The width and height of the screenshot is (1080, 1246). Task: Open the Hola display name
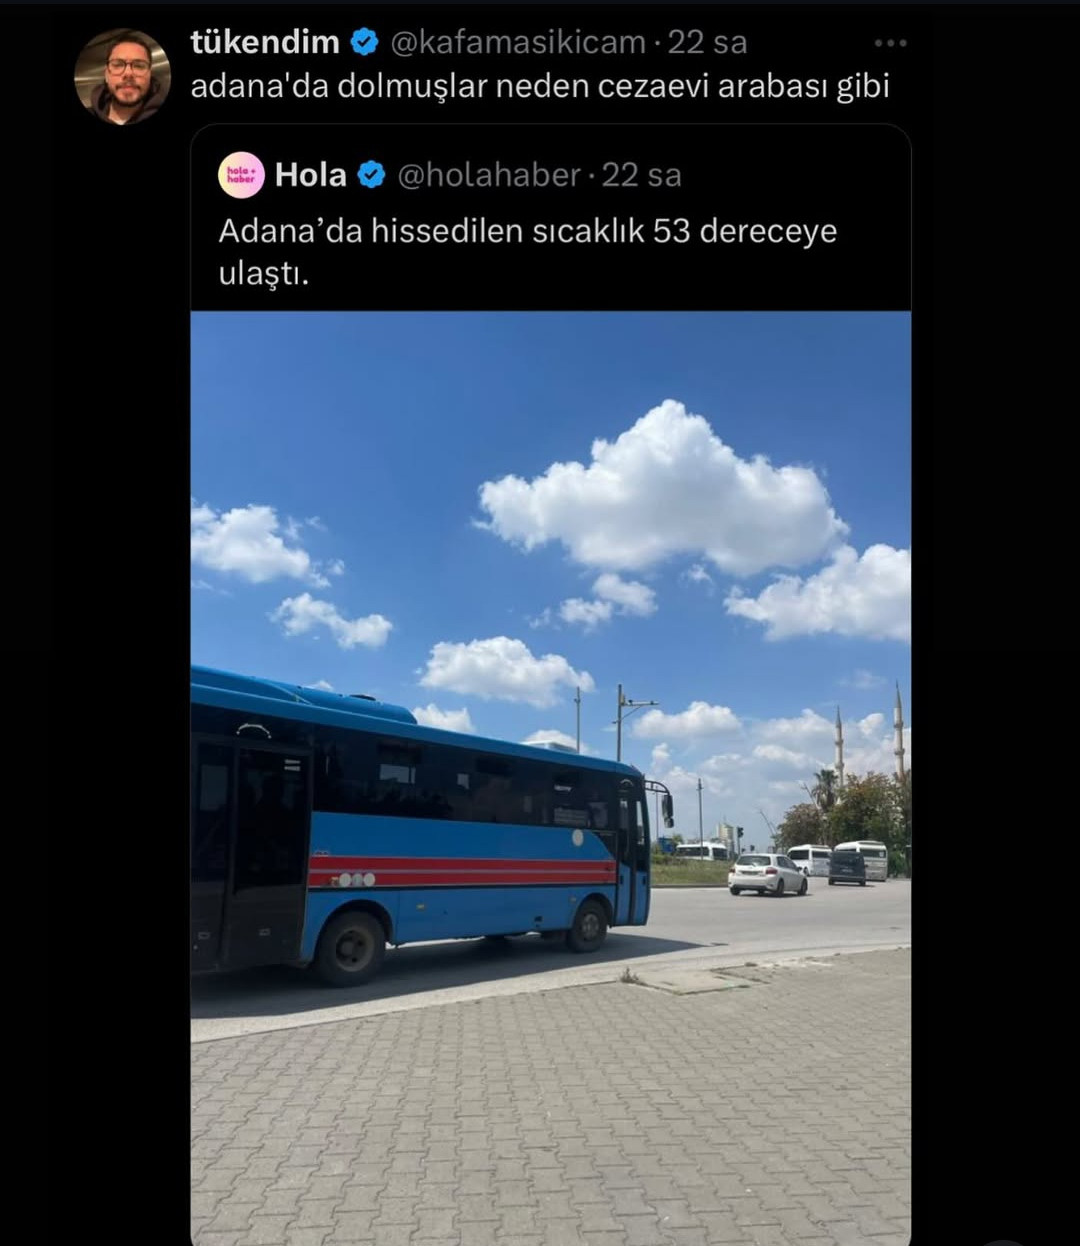pos(311,175)
